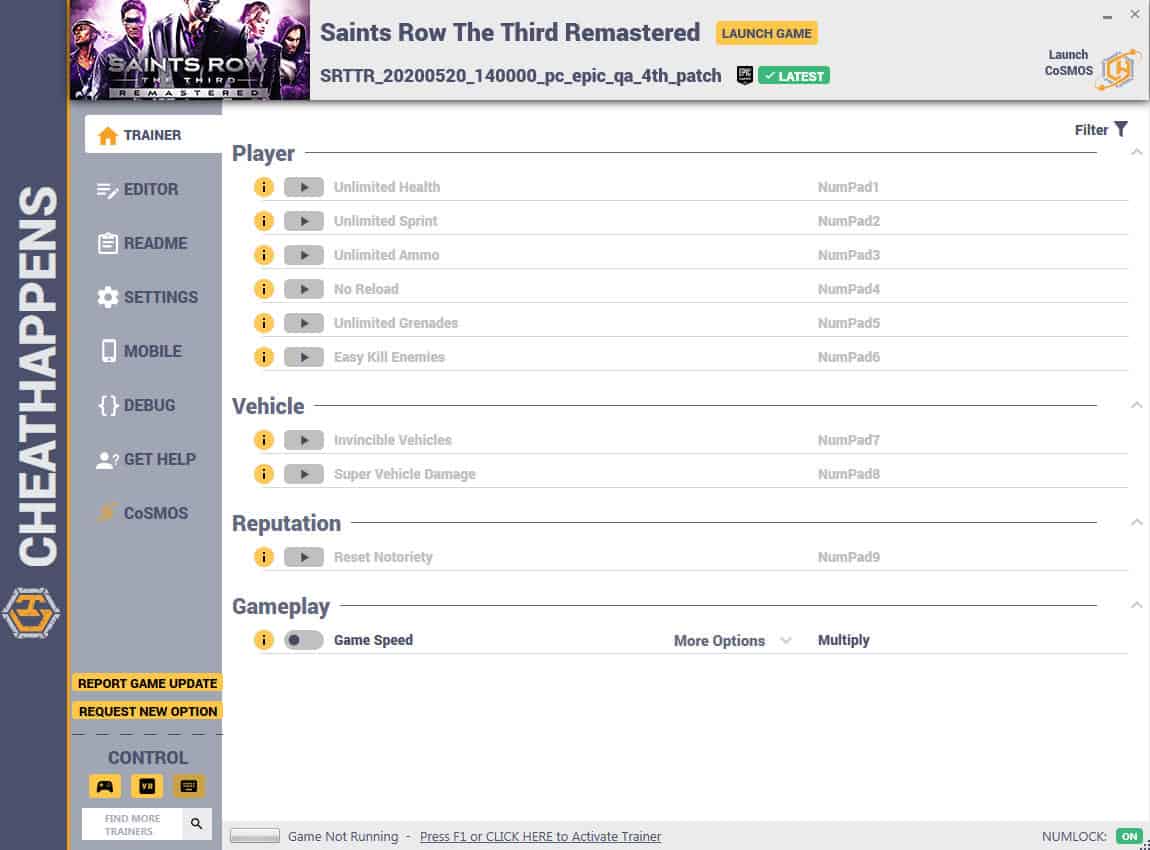
Task: Click the Cheat Happens hexagon logo
Action: click(x=31, y=612)
